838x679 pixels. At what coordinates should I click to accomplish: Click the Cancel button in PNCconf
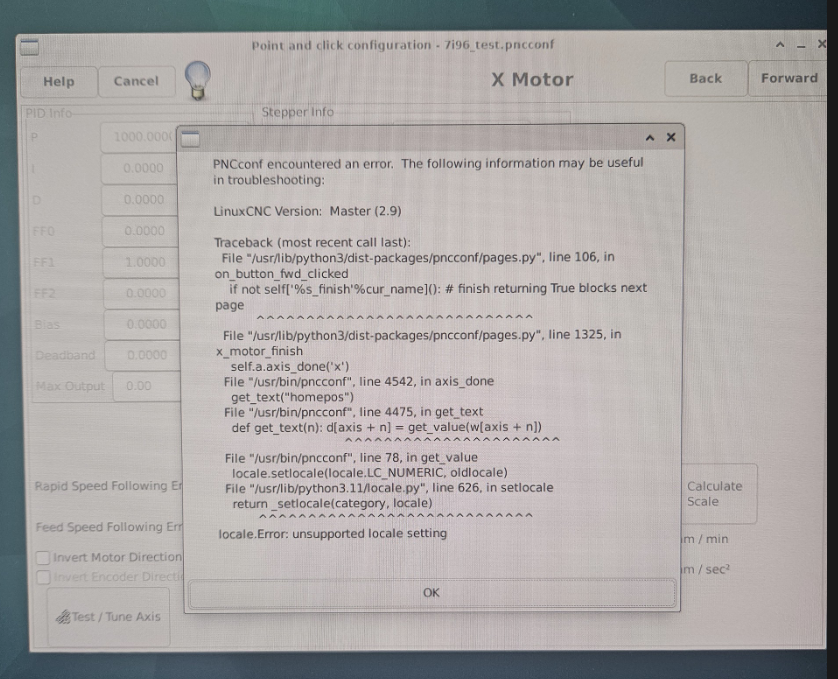(136, 81)
